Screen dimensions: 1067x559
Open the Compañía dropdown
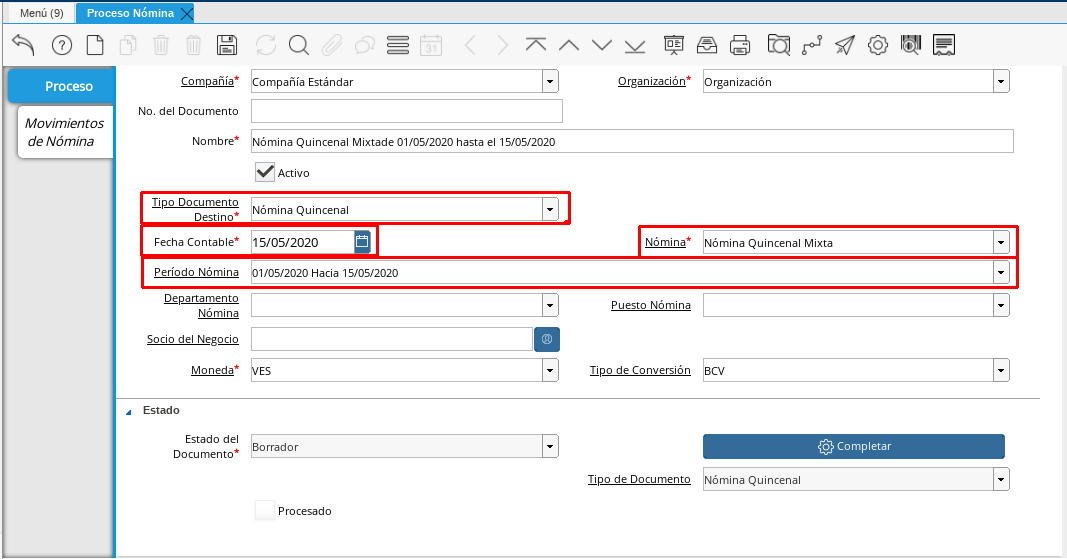(x=551, y=82)
